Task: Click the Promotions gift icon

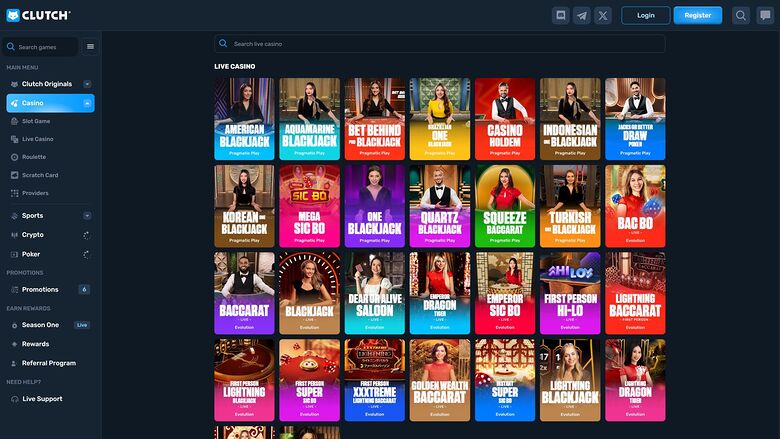Action: pos(14,289)
